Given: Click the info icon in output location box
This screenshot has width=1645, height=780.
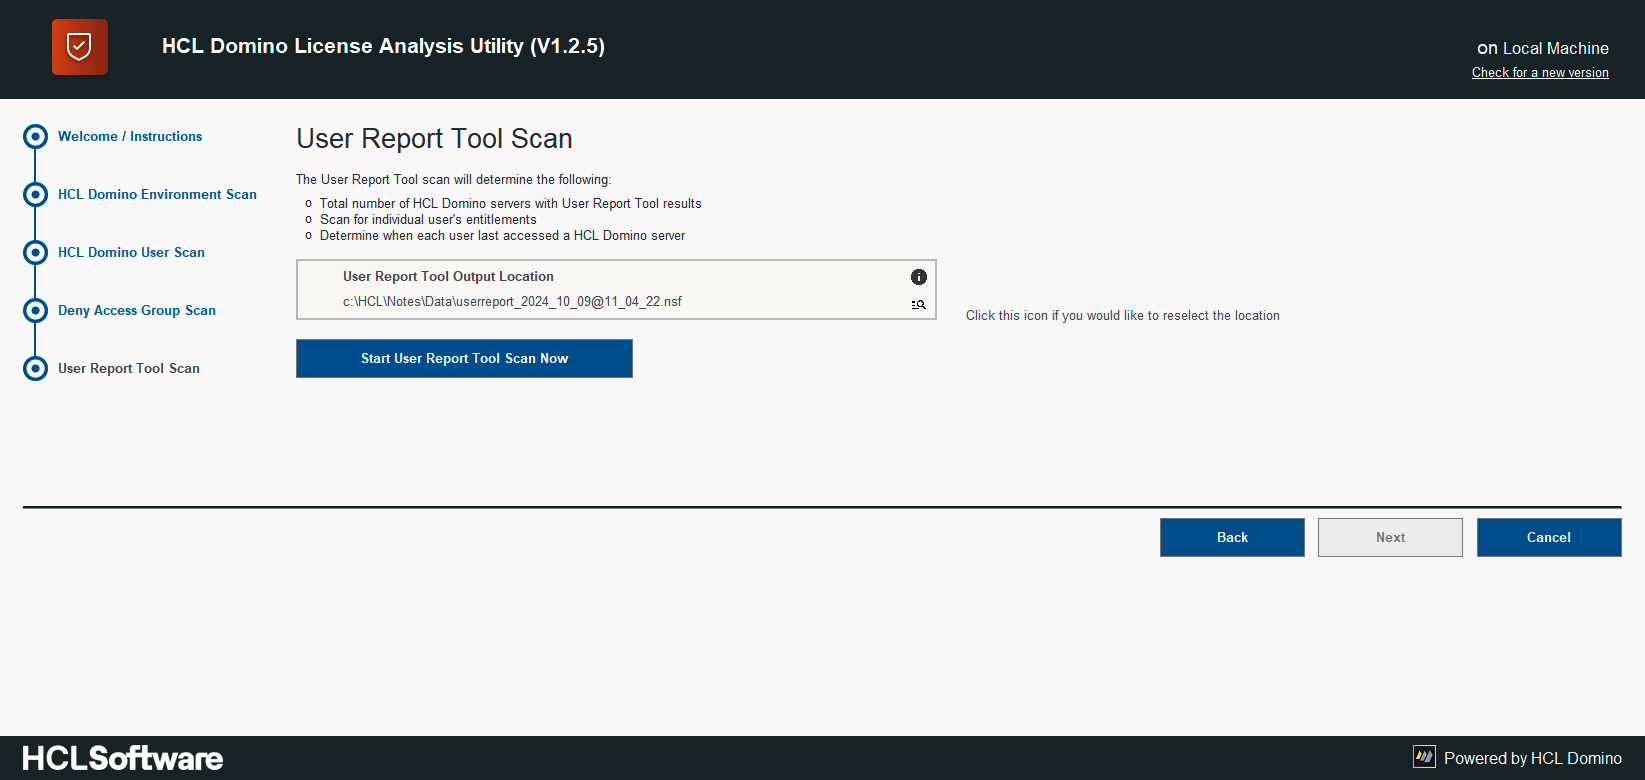Looking at the screenshot, I should coord(919,277).
